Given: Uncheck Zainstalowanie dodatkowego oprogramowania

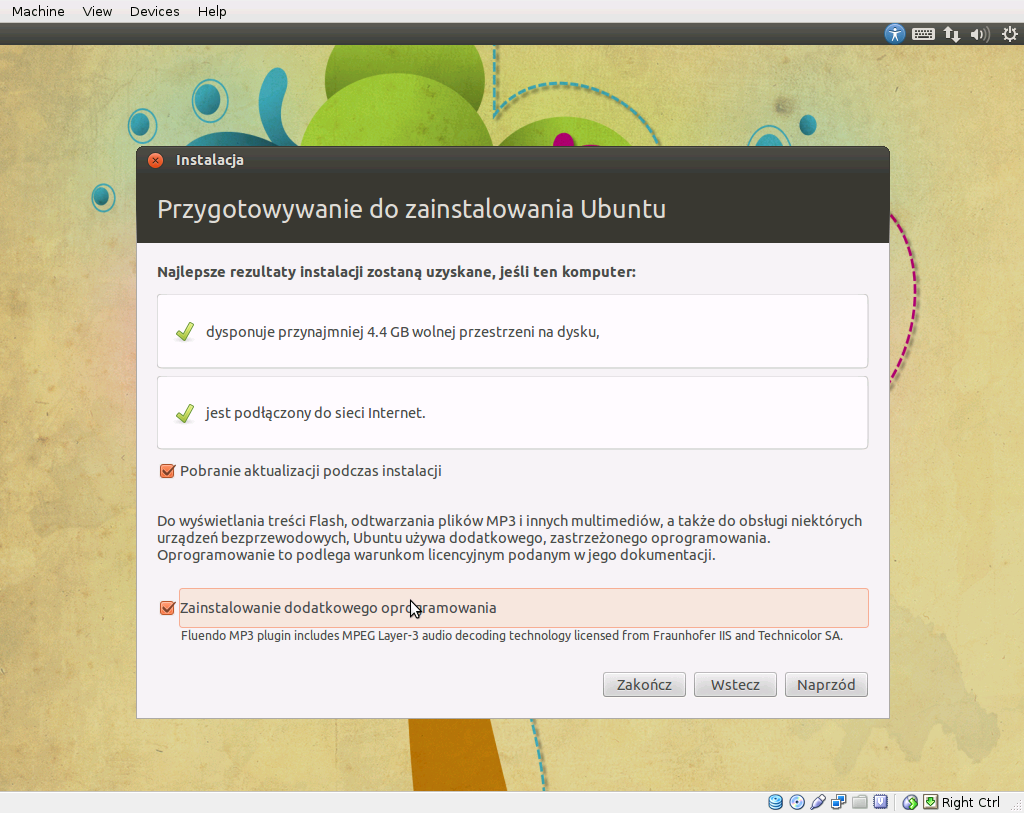Looking at the screenshot, I should coord(167,608).
